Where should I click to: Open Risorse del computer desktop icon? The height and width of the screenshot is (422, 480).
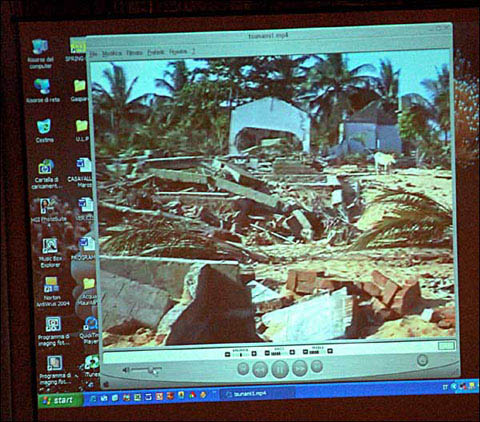coord(40,54)
